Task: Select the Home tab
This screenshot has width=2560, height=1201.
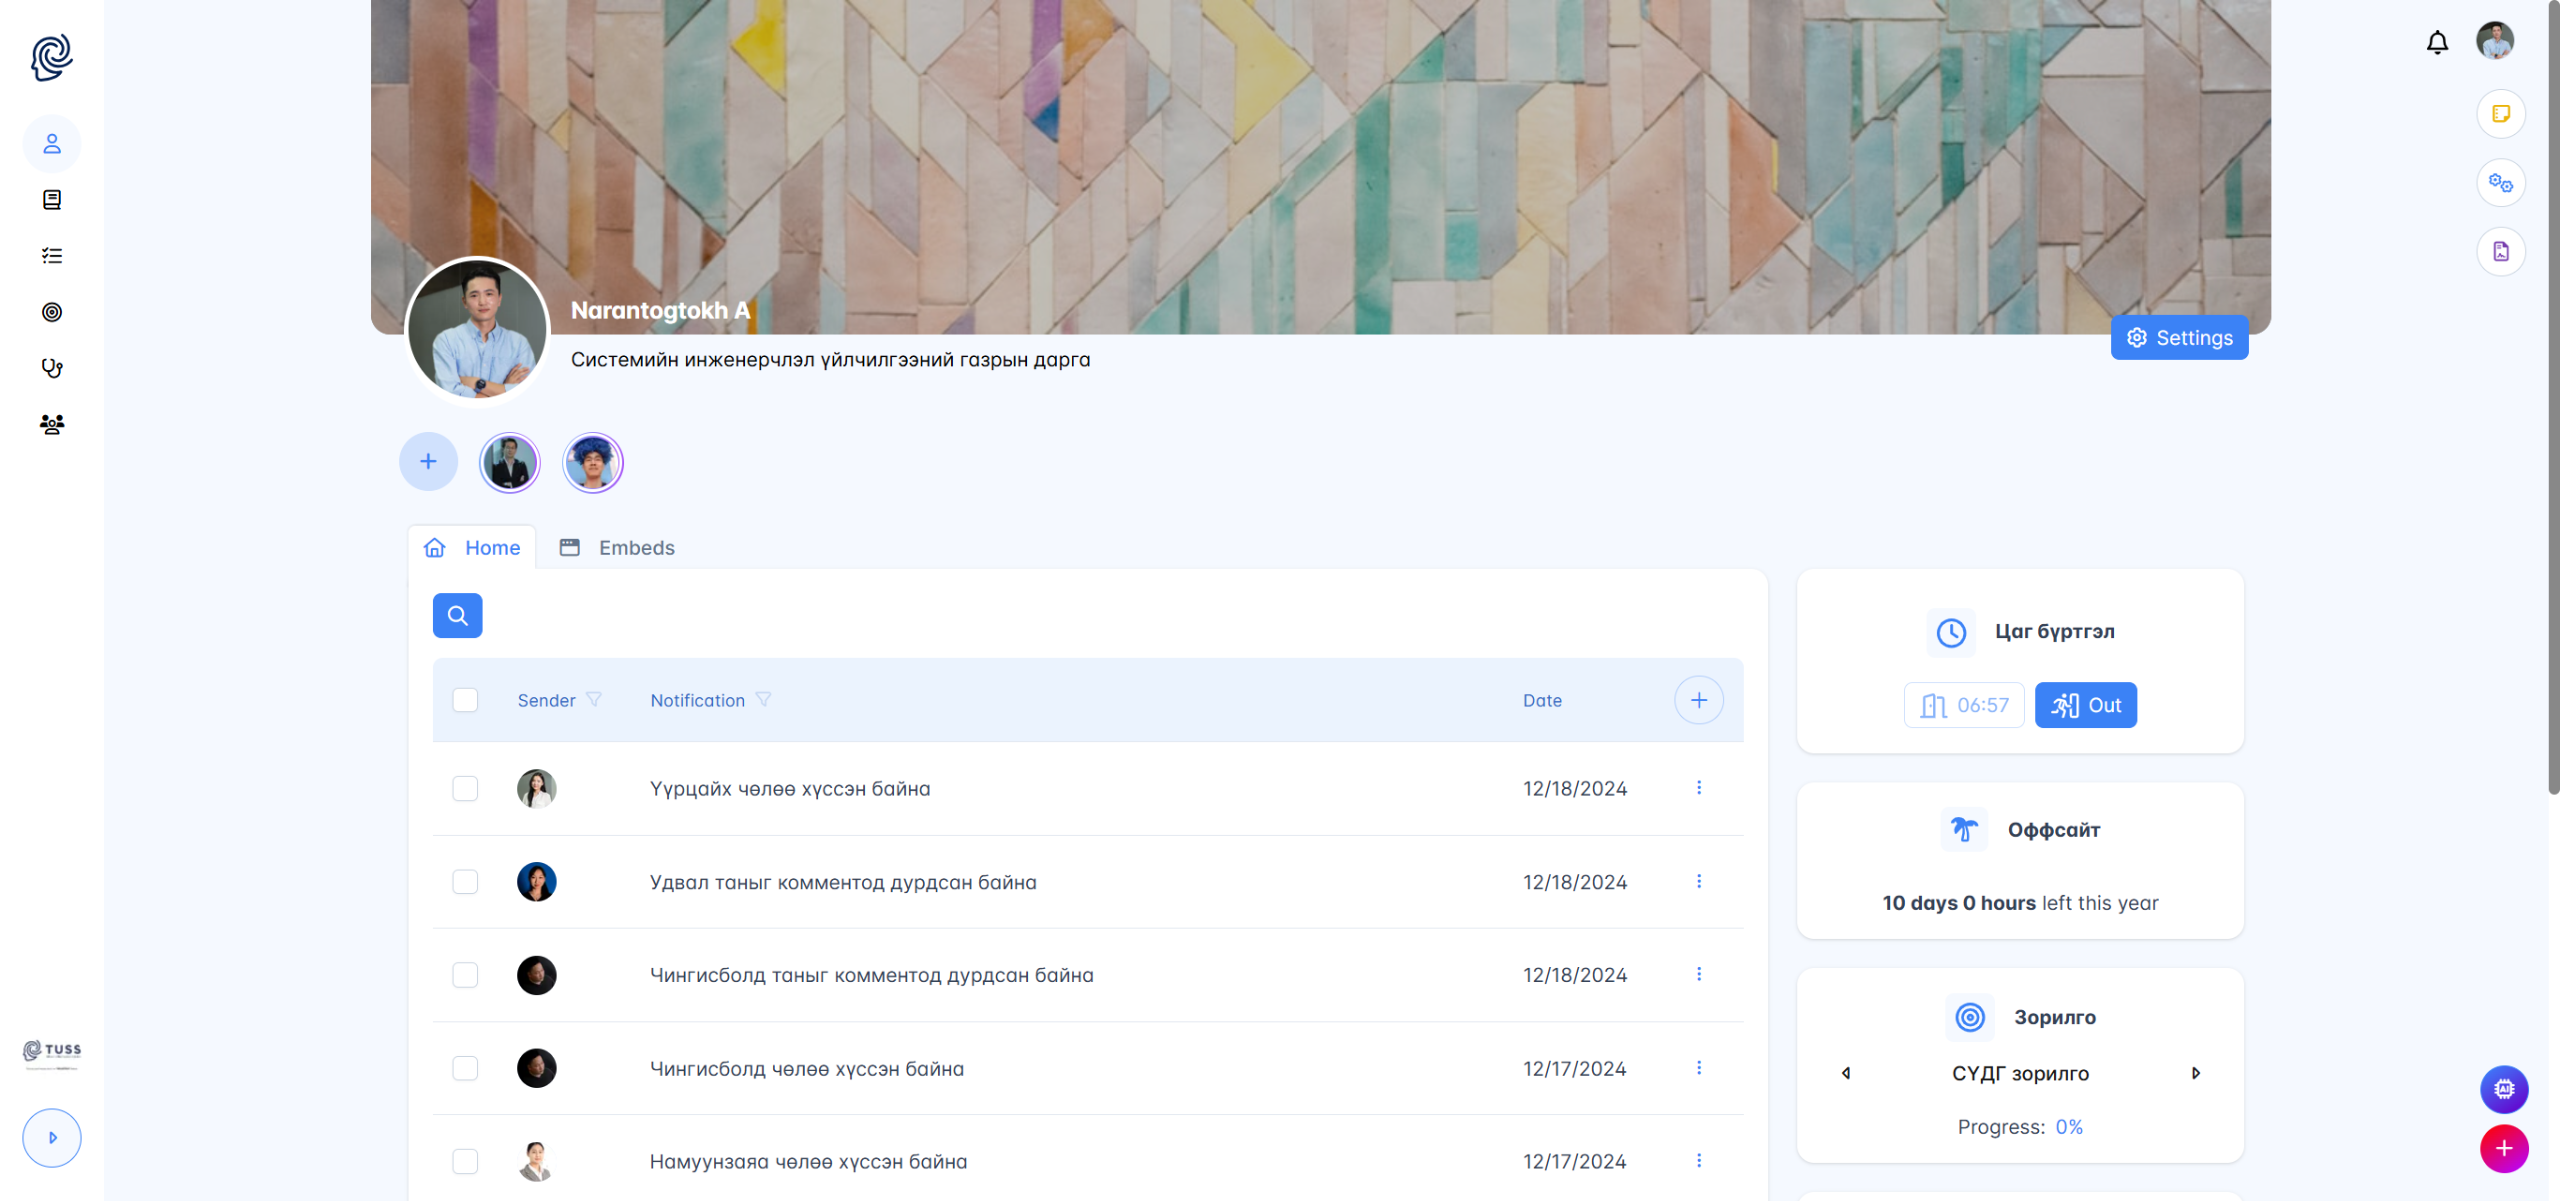Action: click(x=472, y=548)
